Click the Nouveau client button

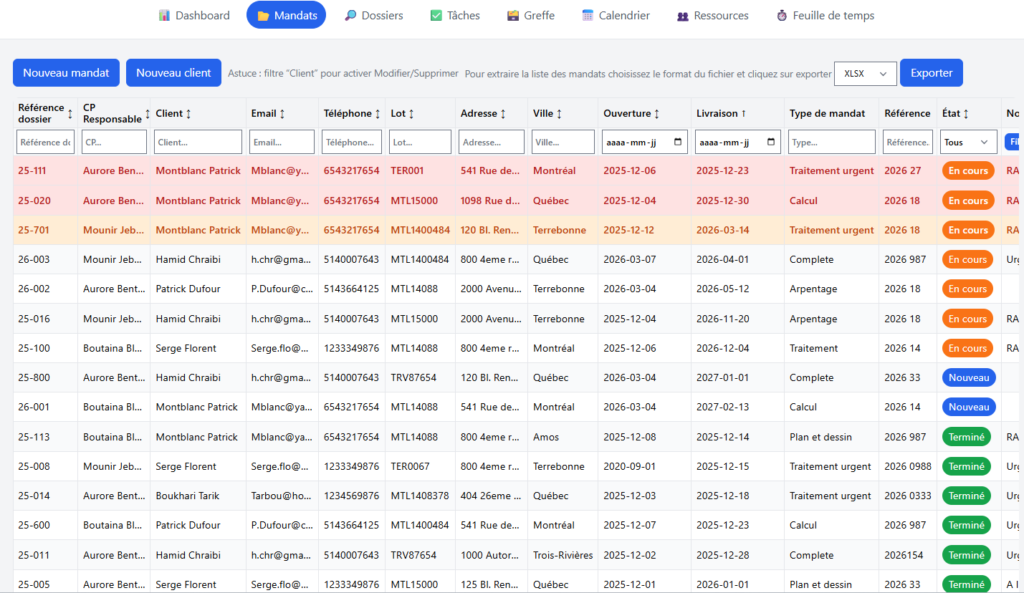tap(173, 73)
